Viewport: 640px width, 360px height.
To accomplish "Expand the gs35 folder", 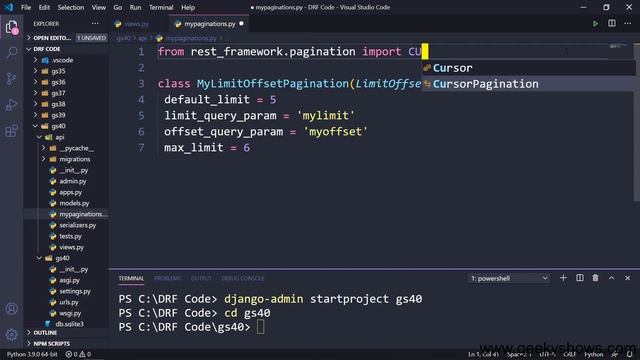I will 67,71.
